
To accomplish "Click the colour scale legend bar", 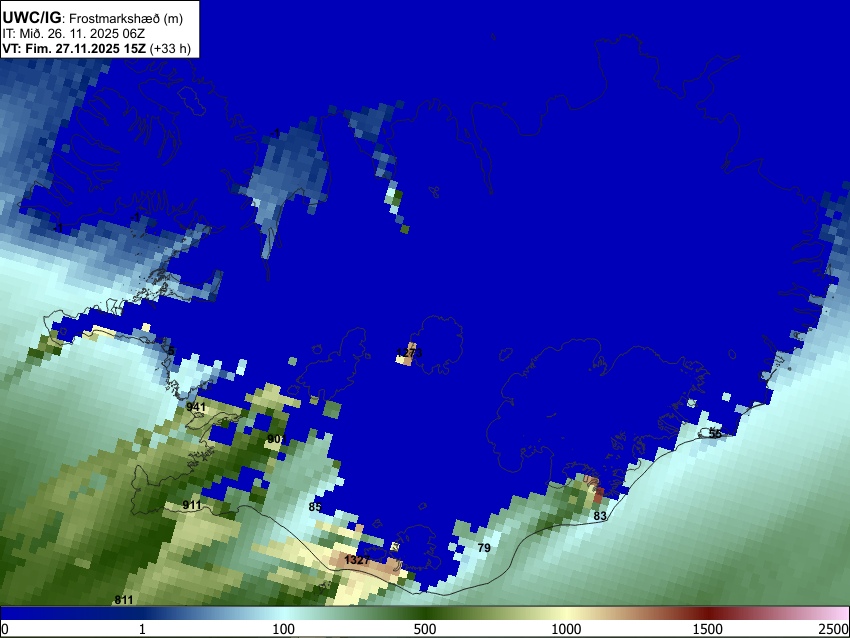I will 425,613.
